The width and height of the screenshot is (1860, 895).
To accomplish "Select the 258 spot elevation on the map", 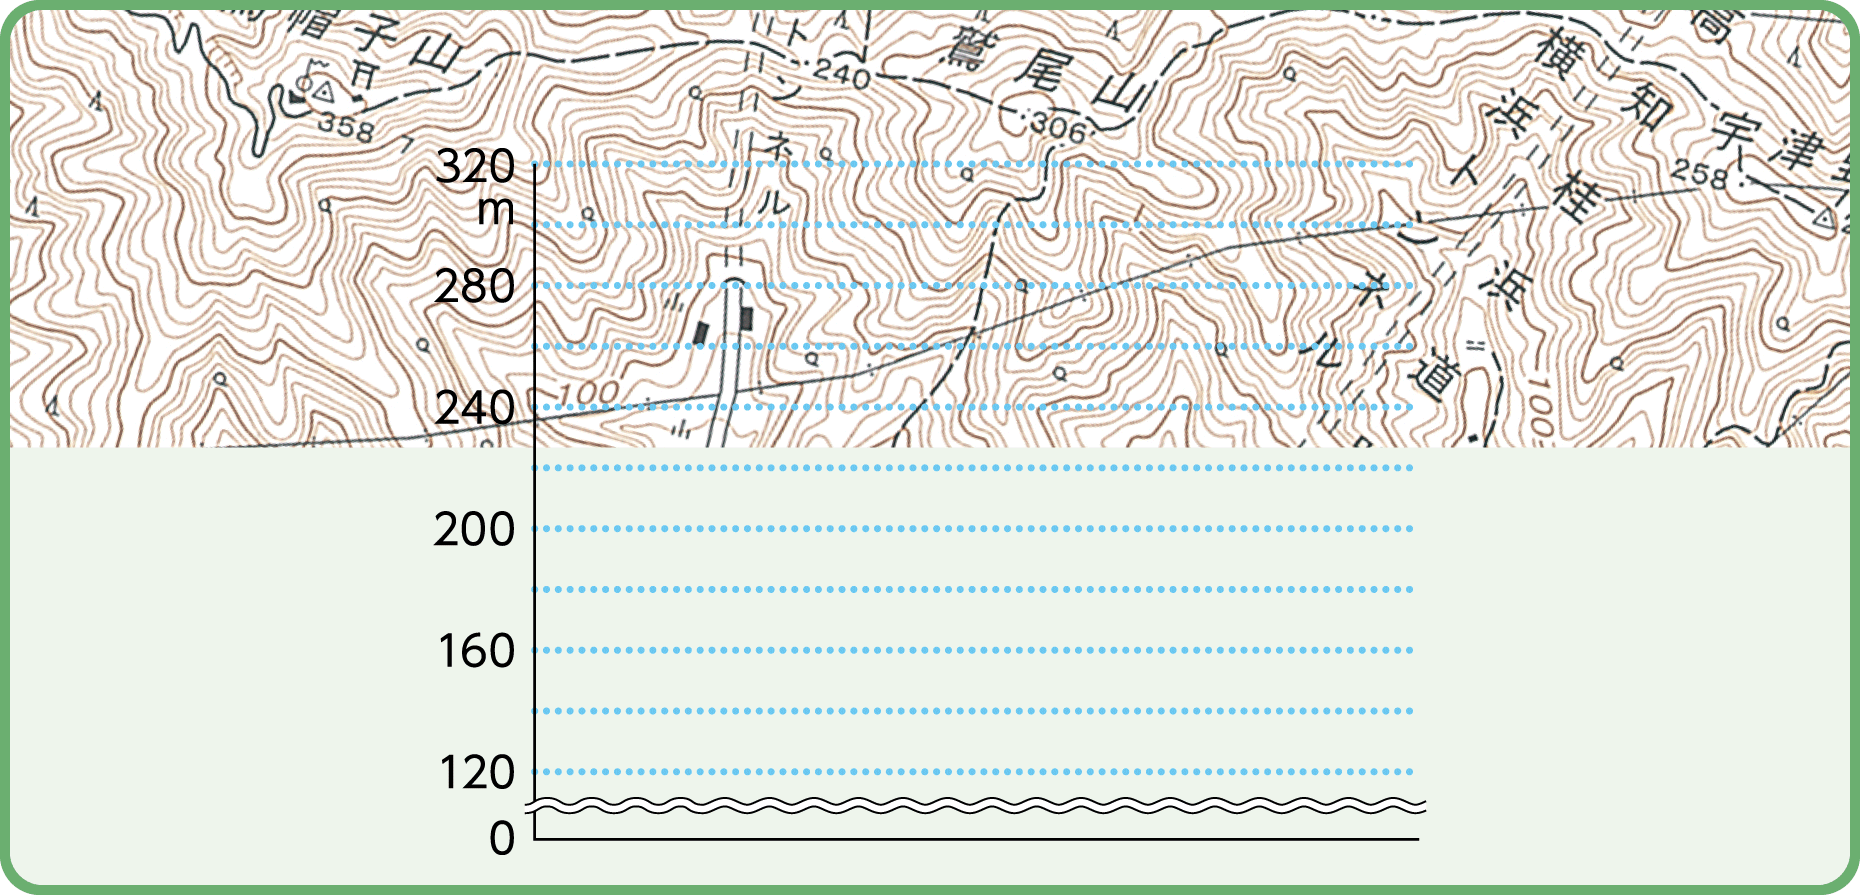I will pos(1699,175).
